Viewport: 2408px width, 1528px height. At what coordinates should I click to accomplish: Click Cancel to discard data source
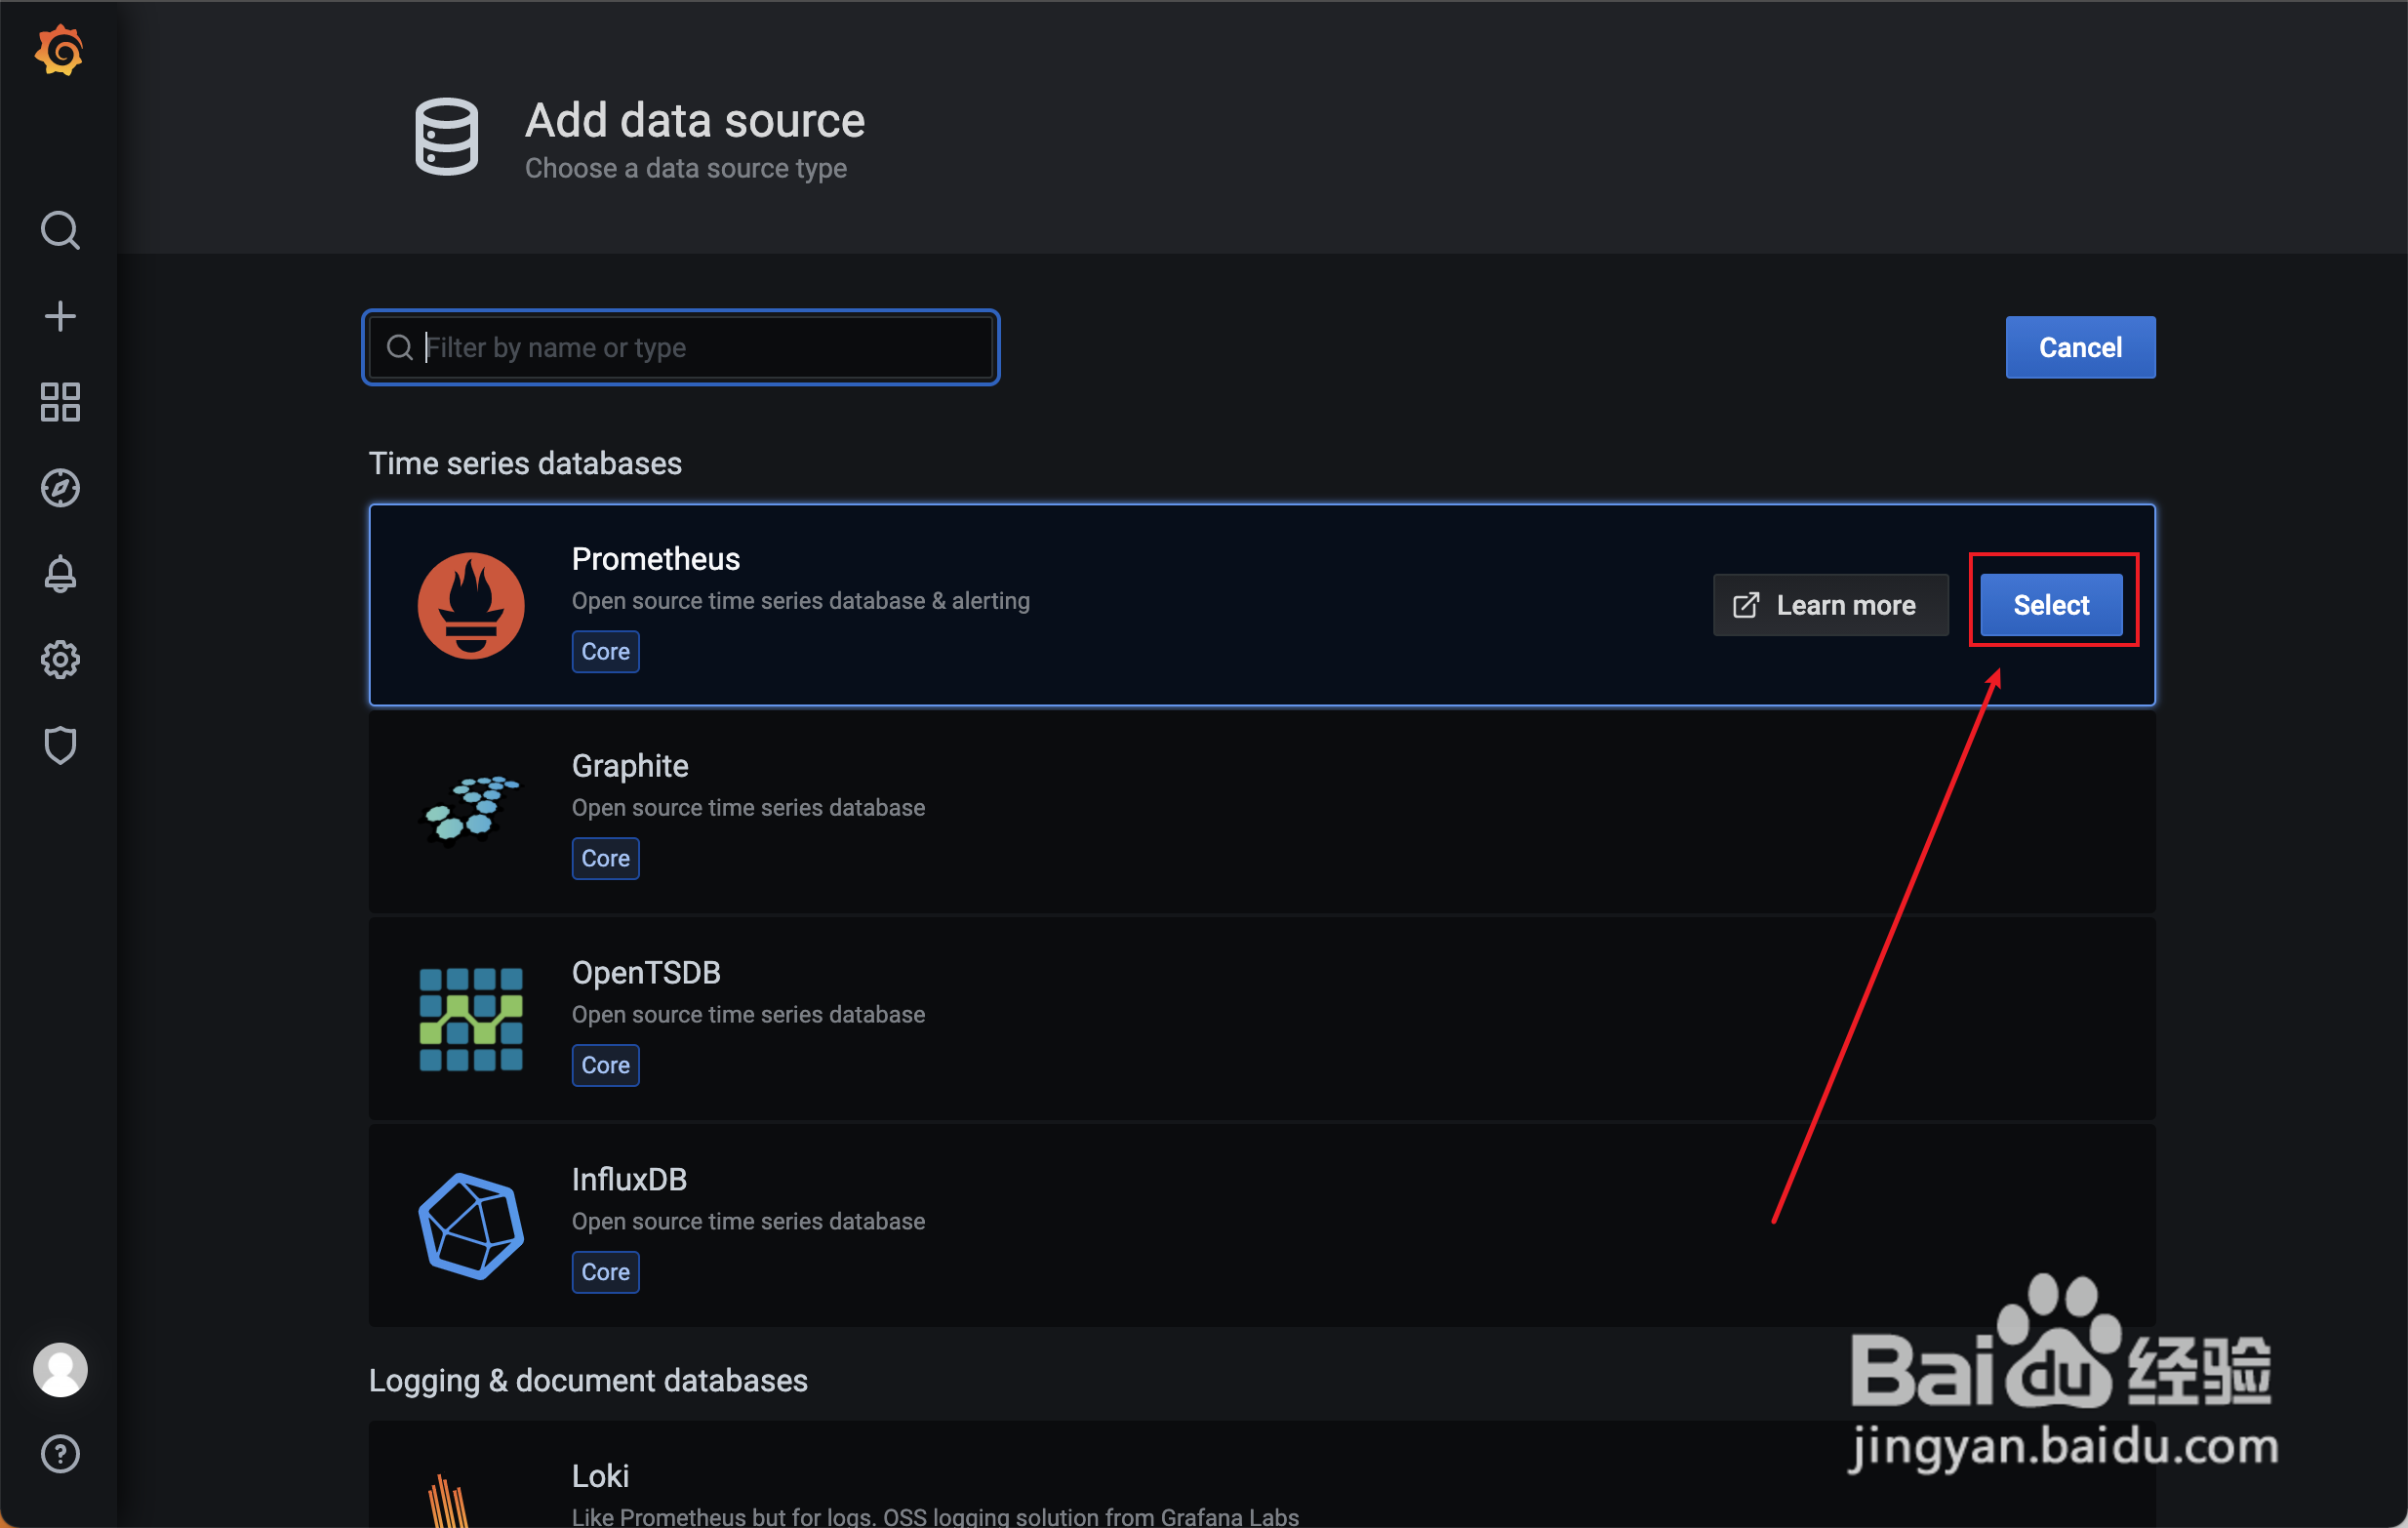point(2080,345)
